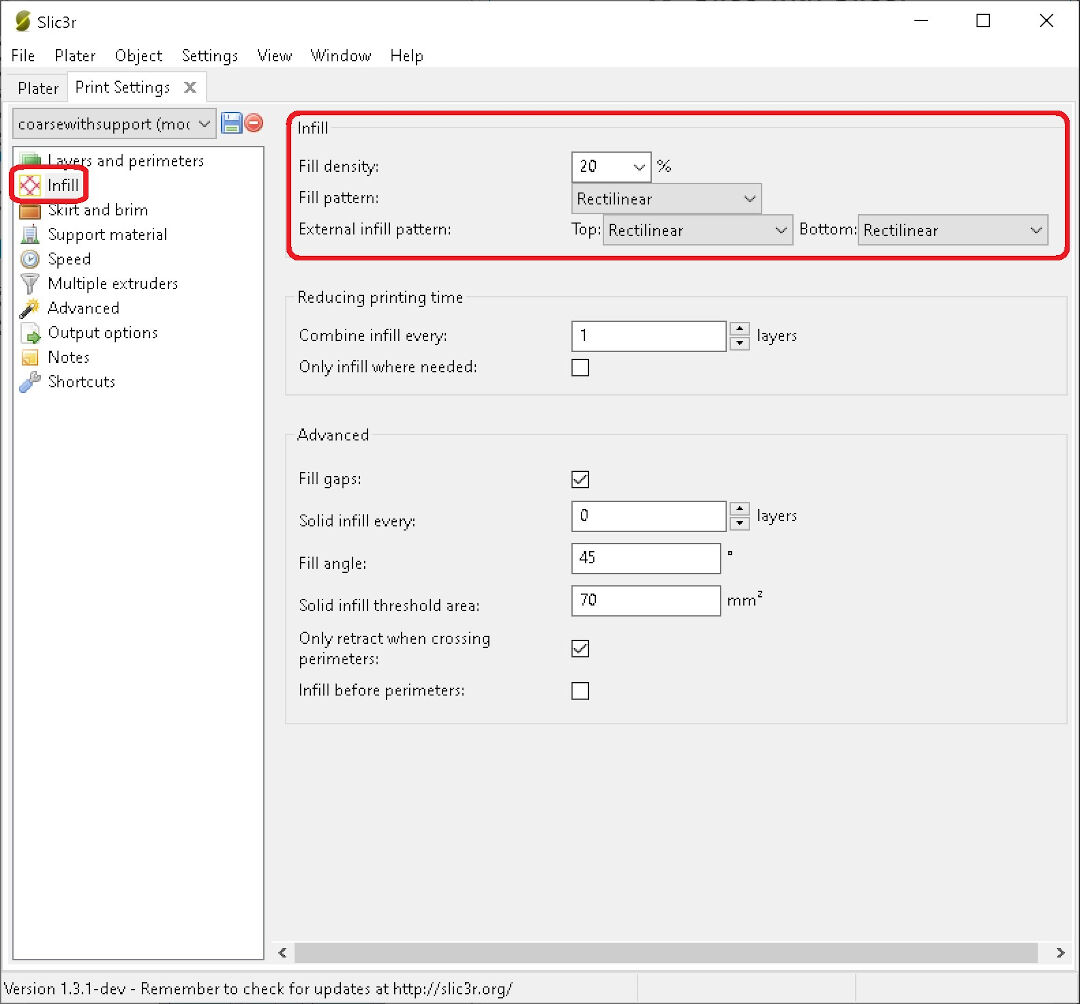Toggle Only retract when crossing perimeters checkbox
1080x1004 pixels.
coord(580,649)
